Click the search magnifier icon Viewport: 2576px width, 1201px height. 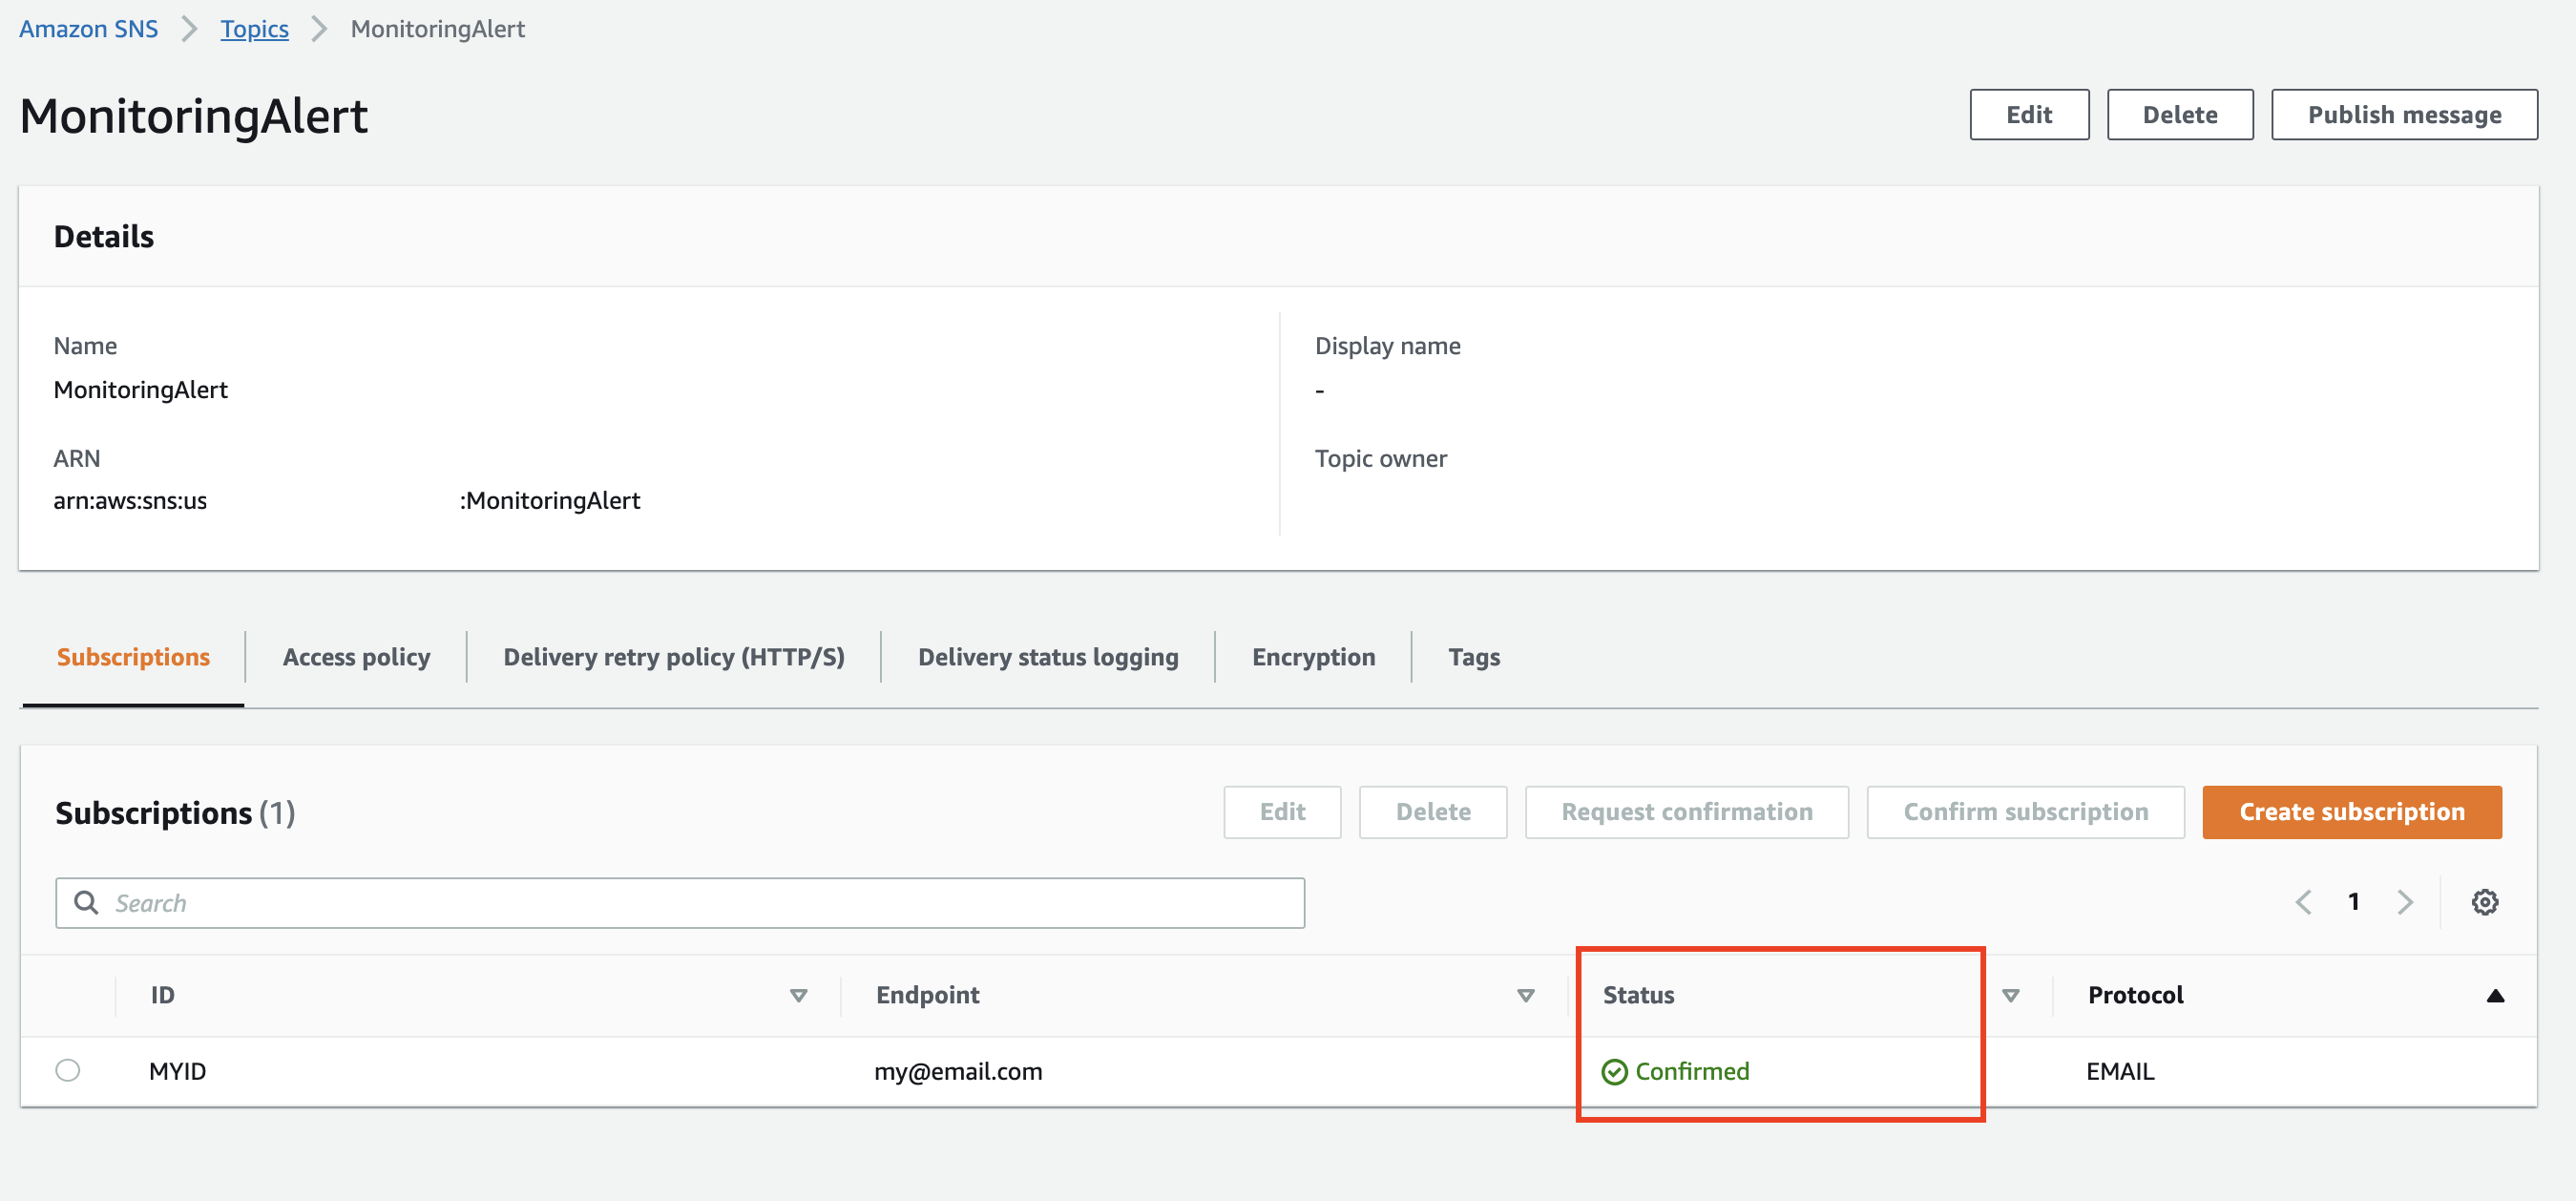pos(87,902)
